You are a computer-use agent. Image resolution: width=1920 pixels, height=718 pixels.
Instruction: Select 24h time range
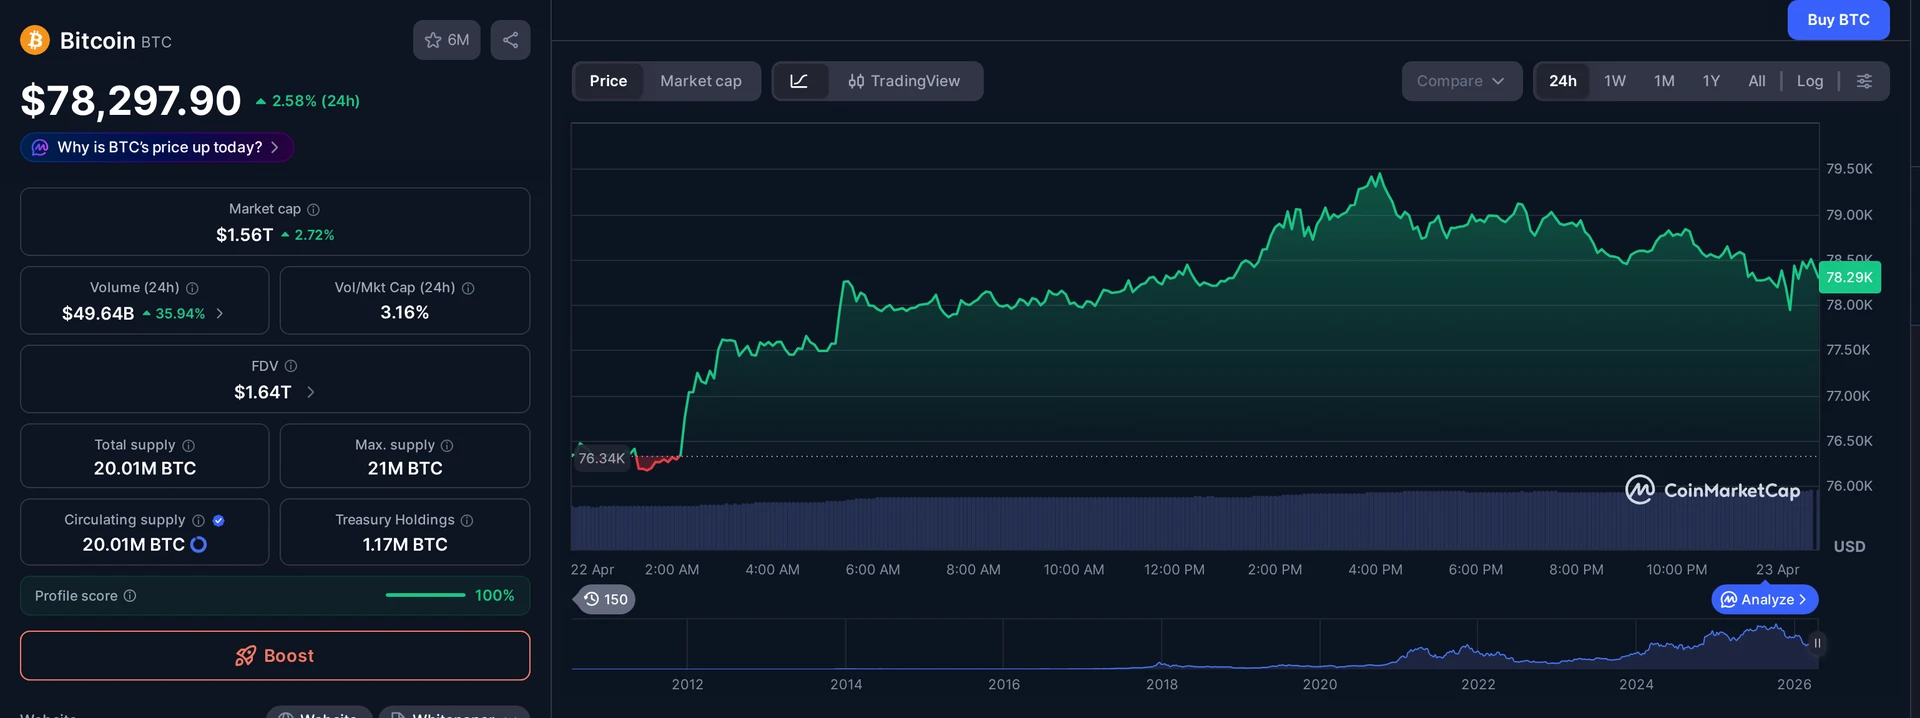1563,81
